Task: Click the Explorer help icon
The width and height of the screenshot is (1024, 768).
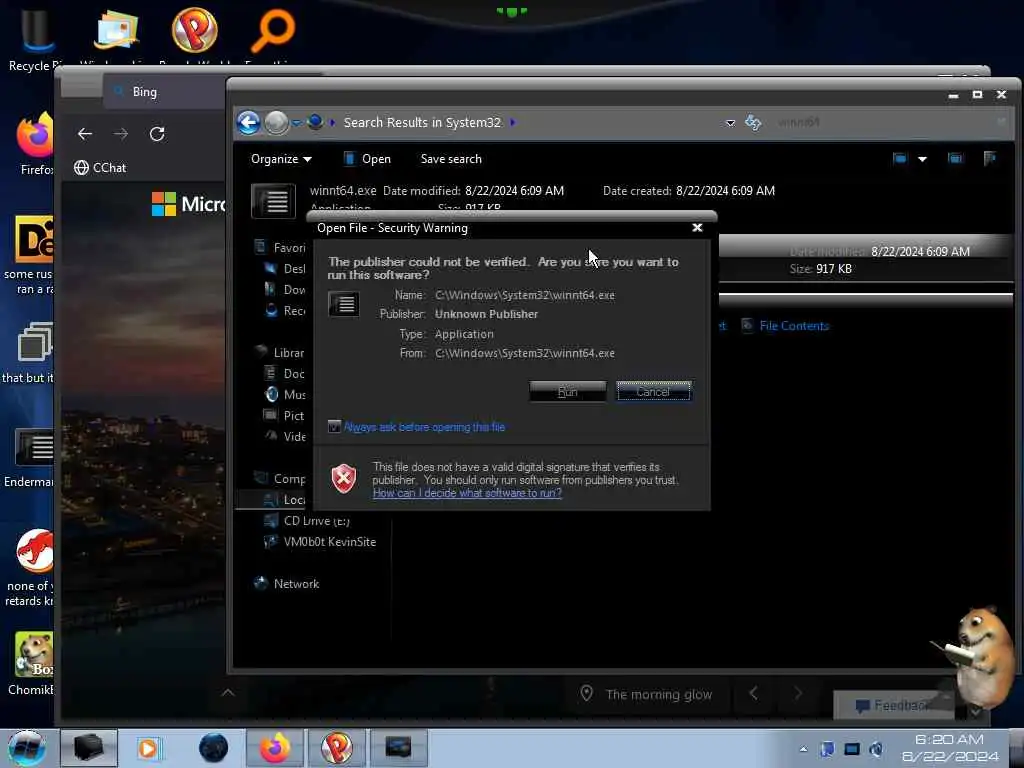Action: 990,158
